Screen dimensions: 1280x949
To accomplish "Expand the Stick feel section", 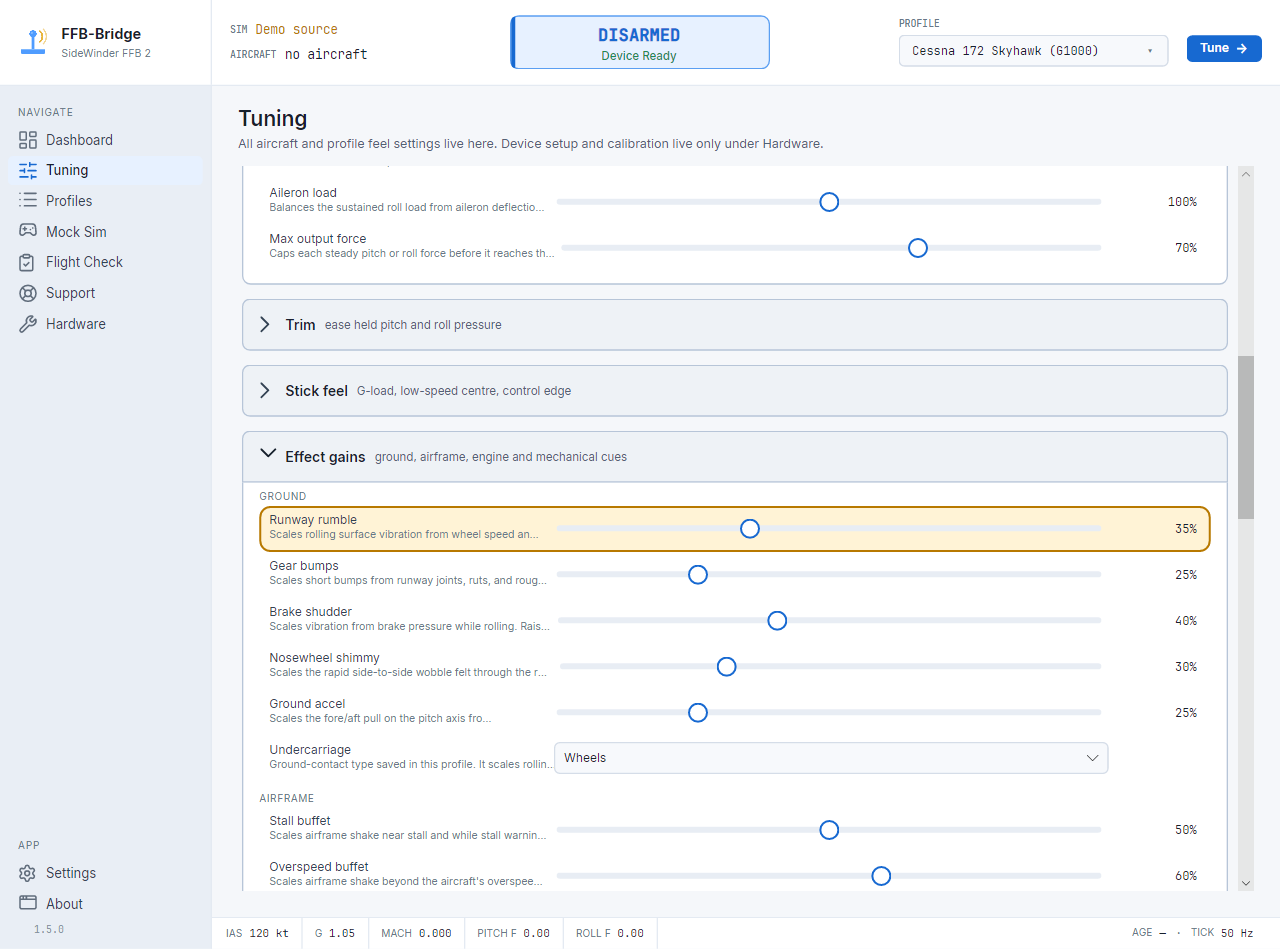I will point(735,391).
